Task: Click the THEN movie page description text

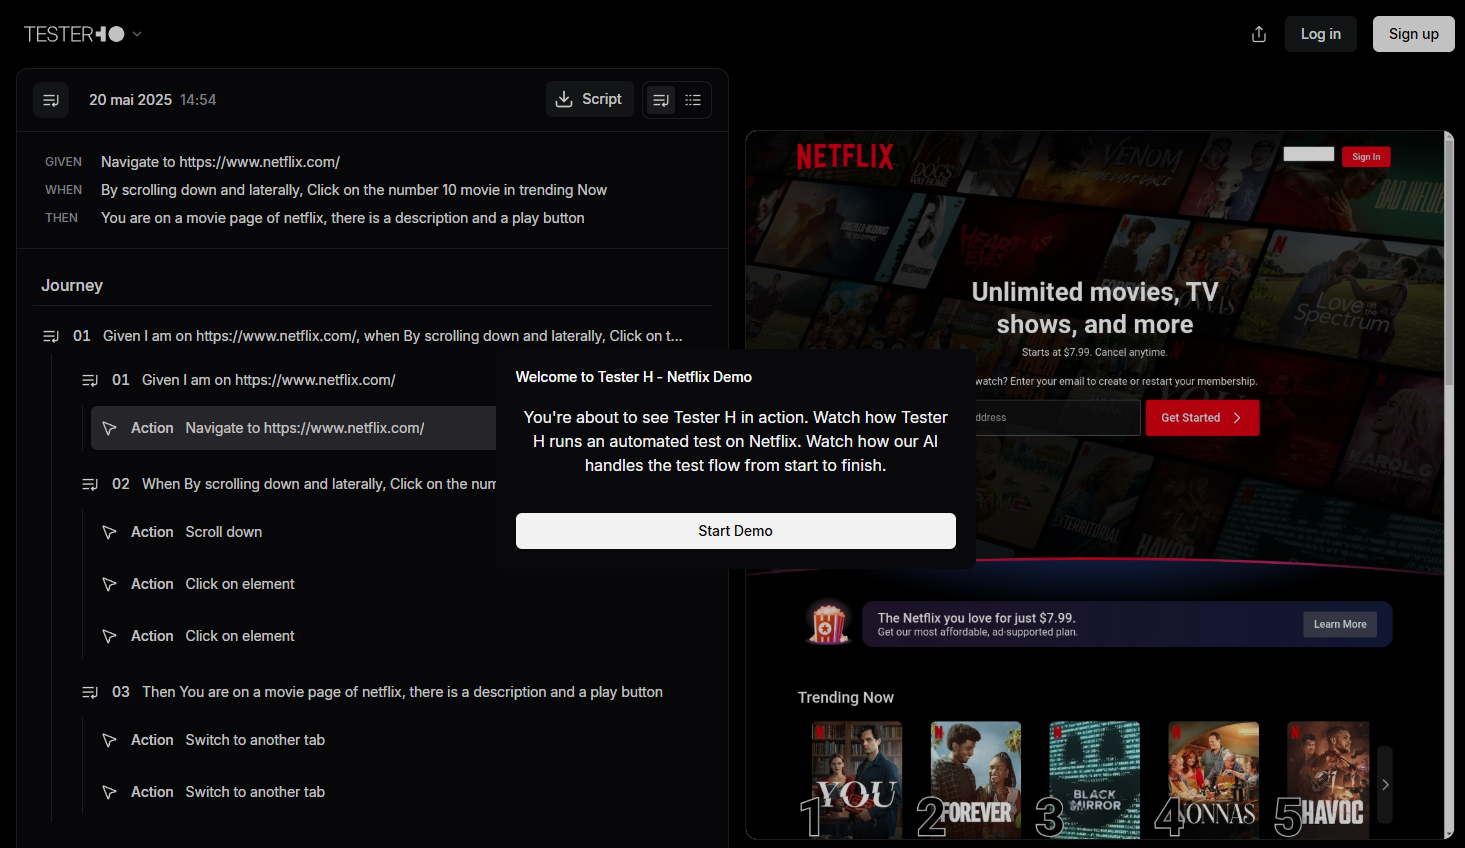Action: 343,218
